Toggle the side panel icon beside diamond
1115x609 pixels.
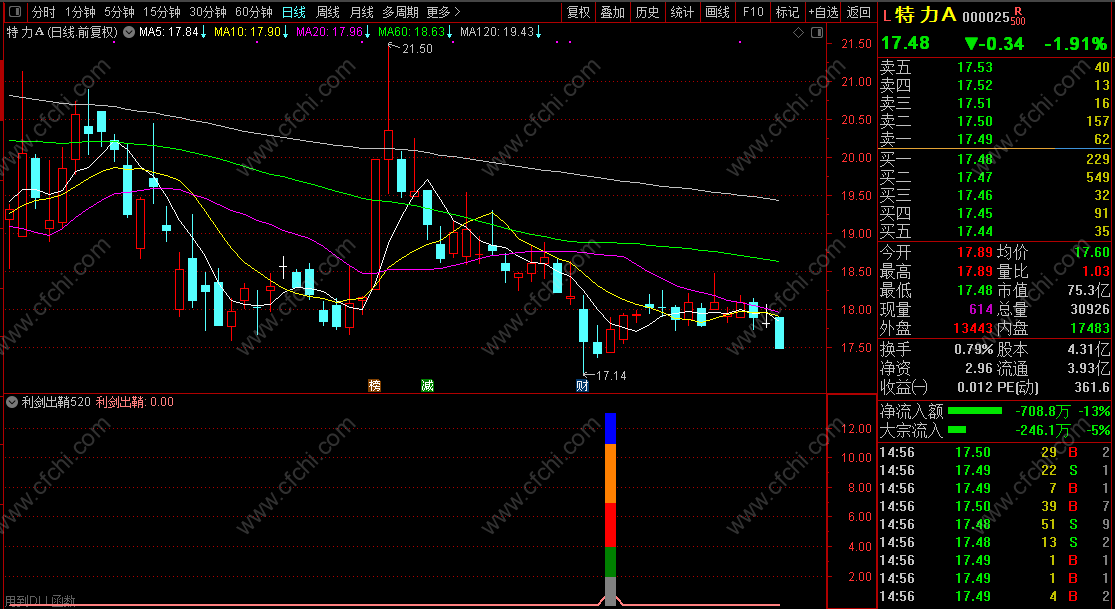pos(816,32)
